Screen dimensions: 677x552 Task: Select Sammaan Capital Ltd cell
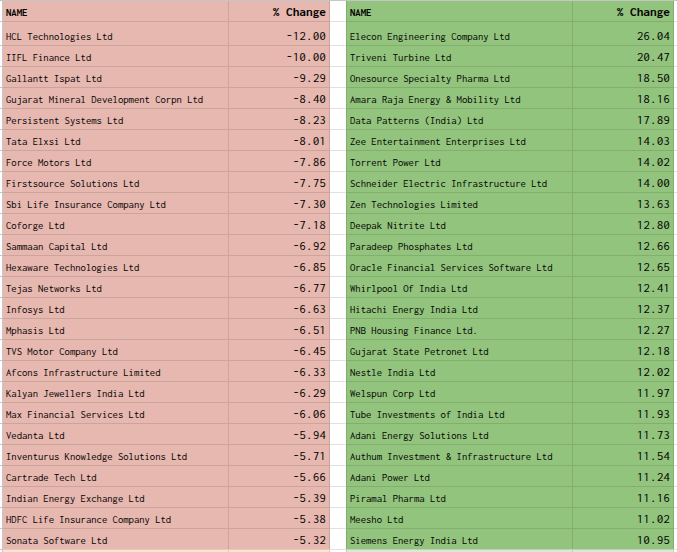(115, 247)
